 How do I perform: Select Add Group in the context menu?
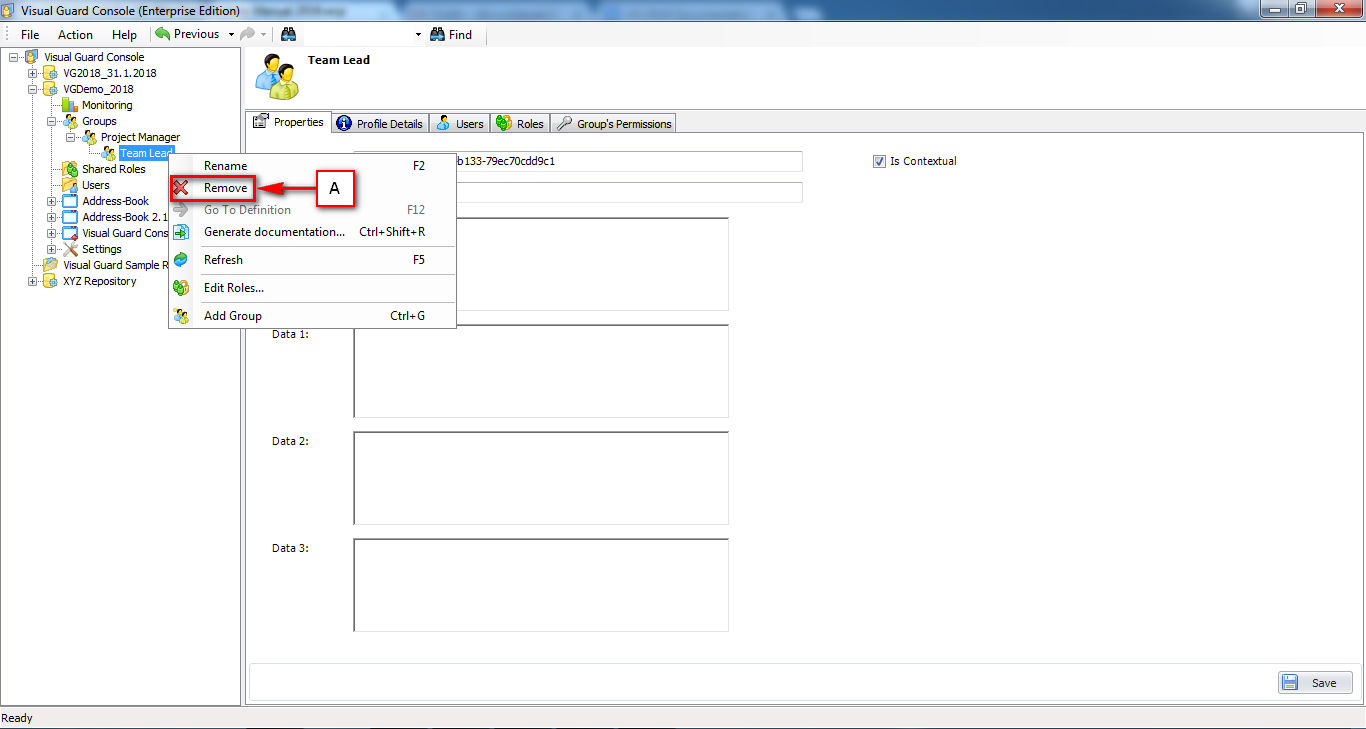(x=232, y=316)
